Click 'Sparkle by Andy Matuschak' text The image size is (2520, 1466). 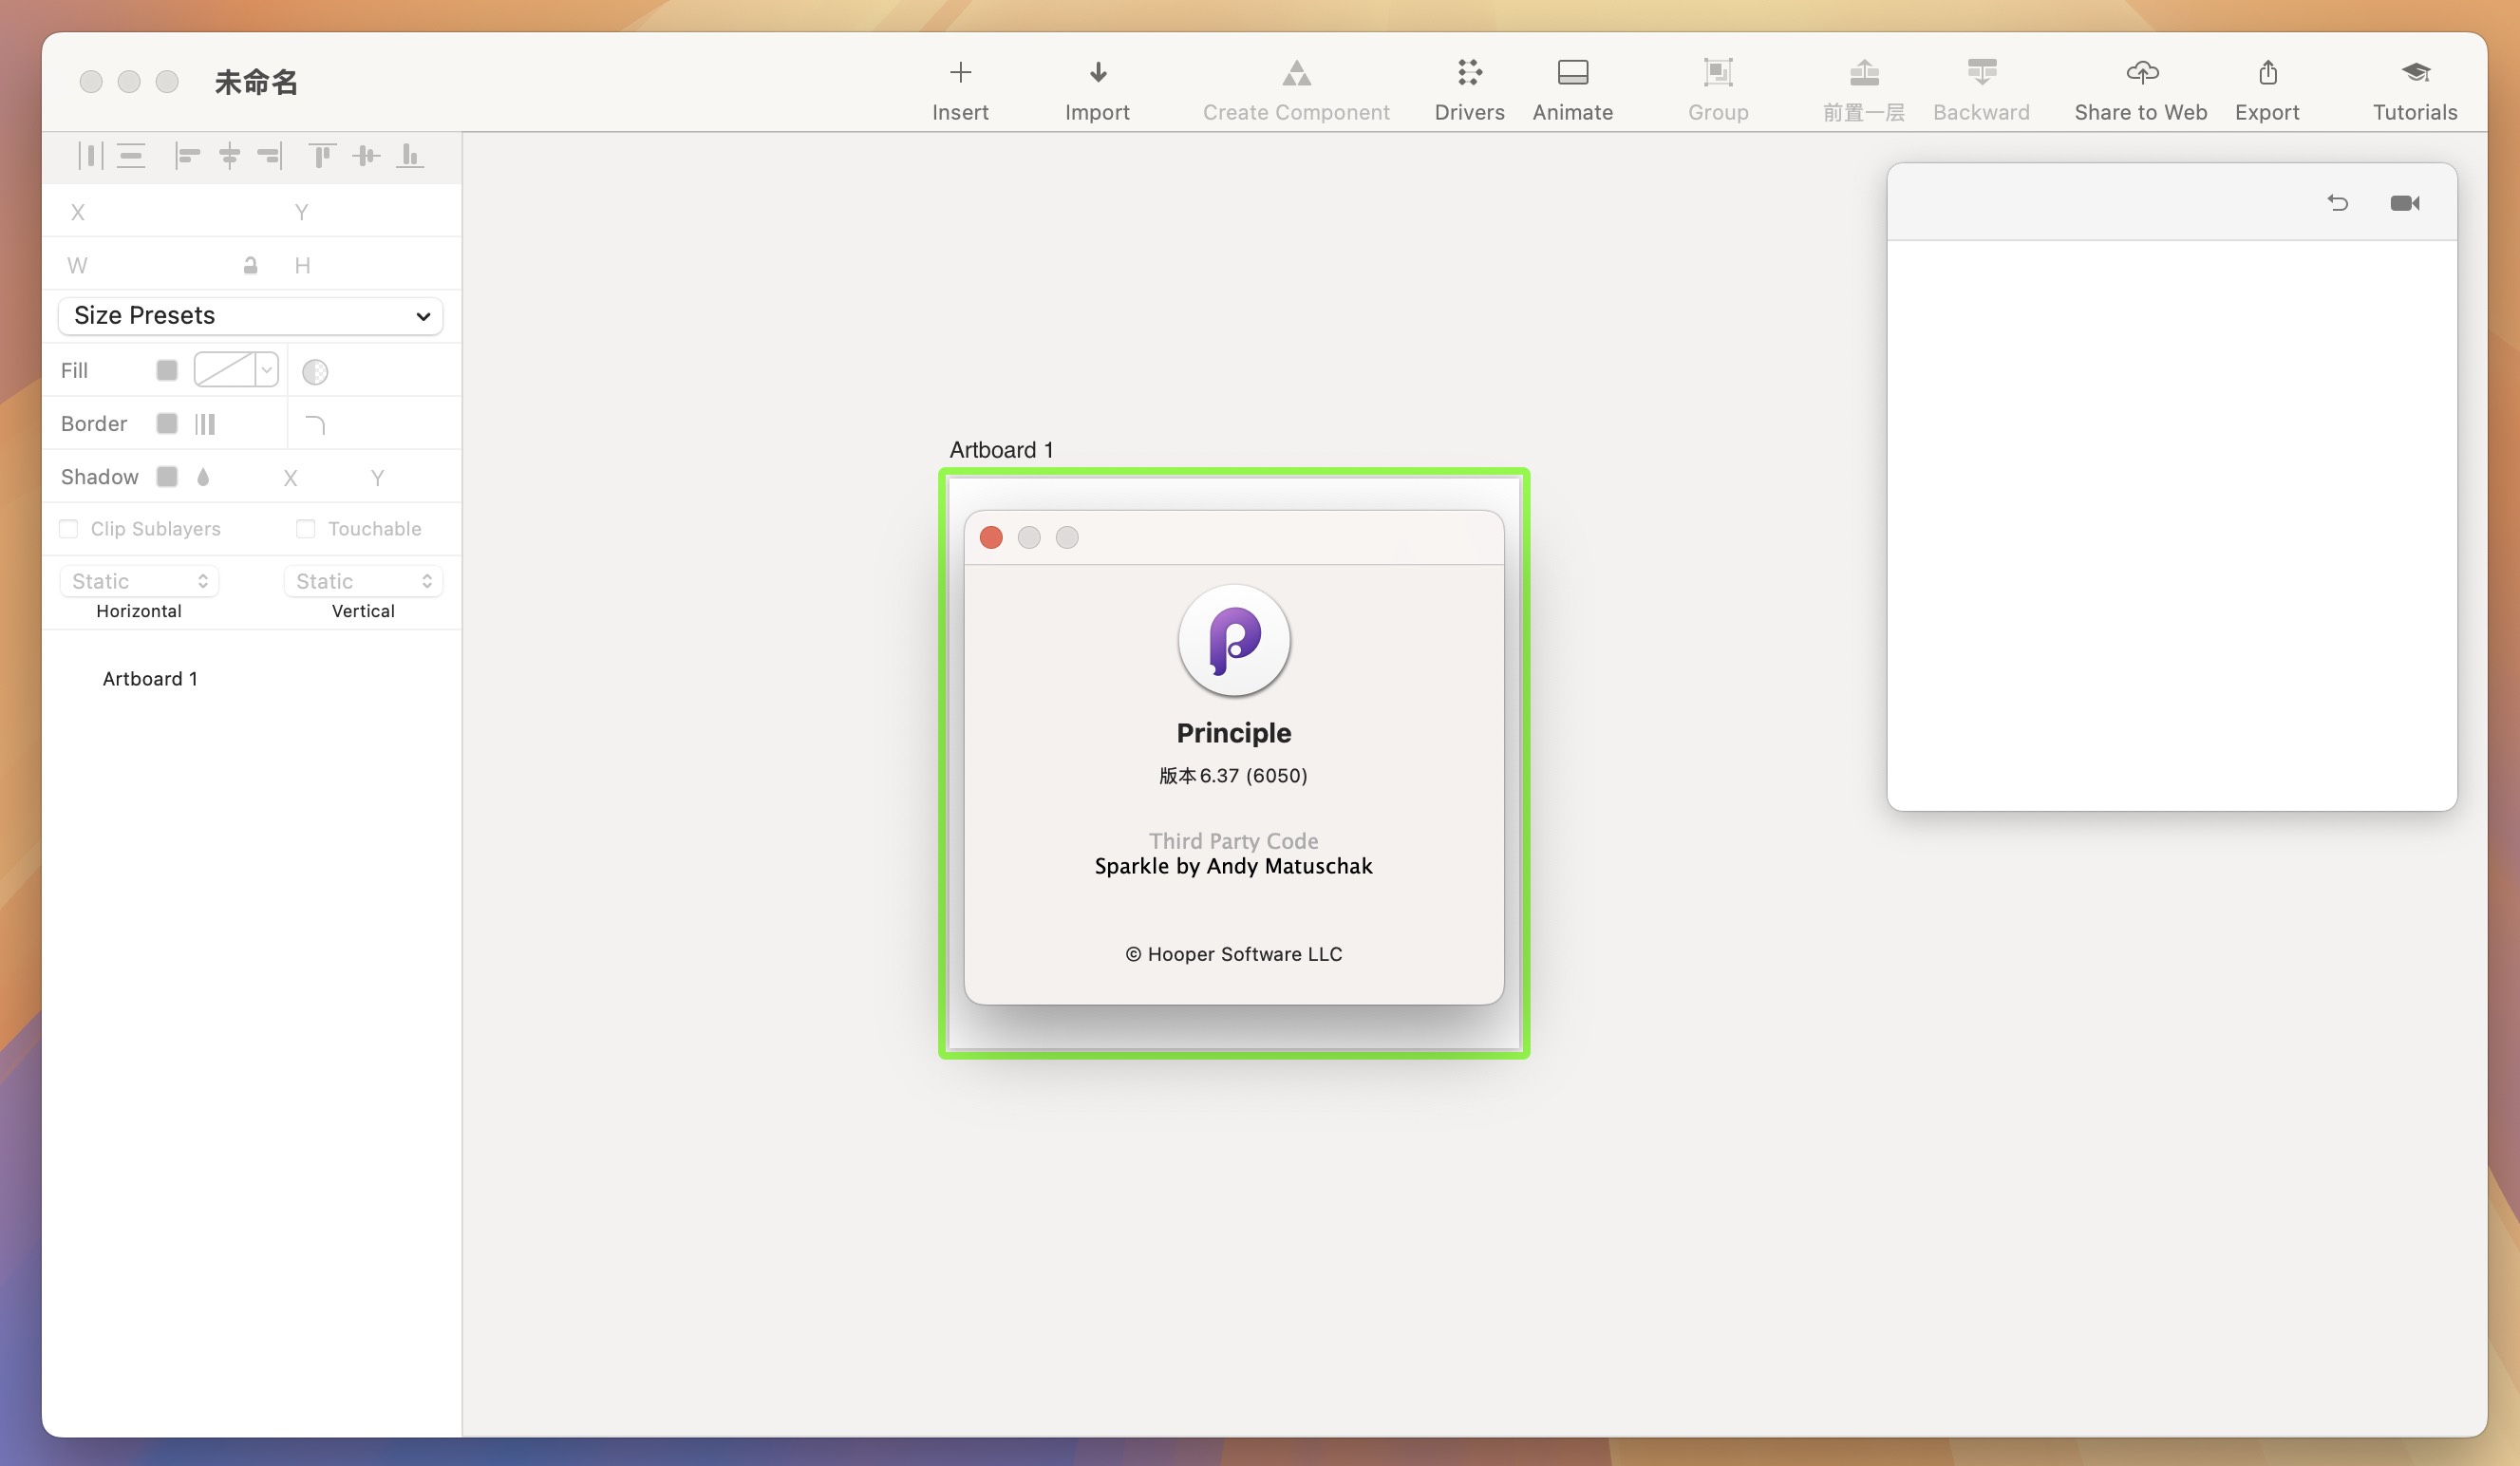1233,866
